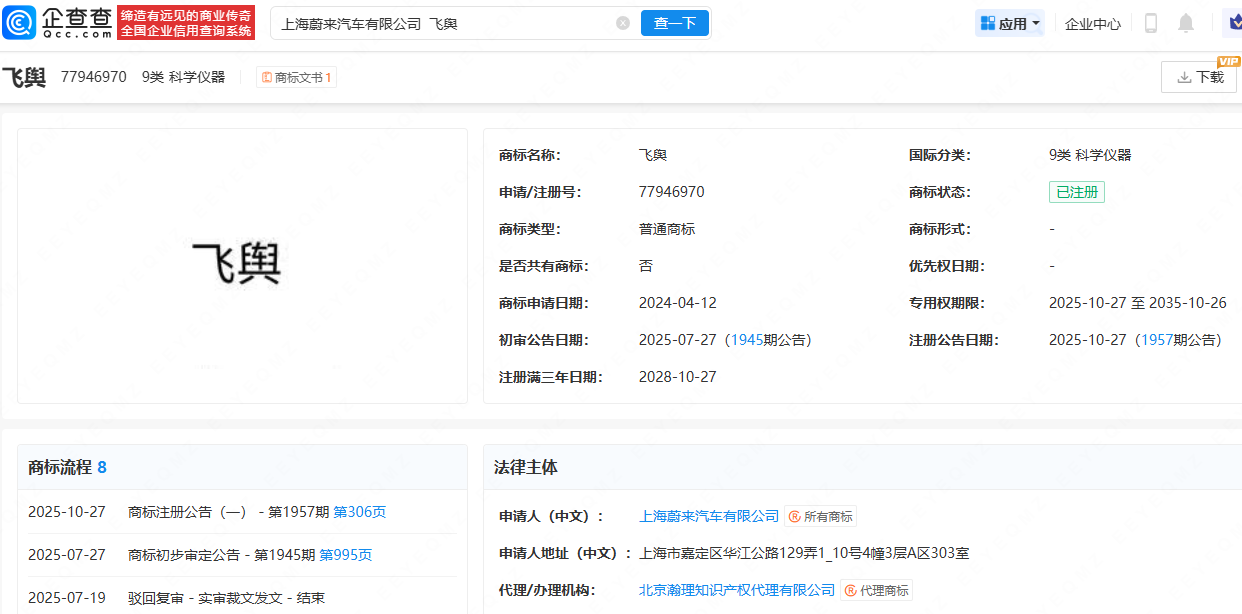Click the 飞舆 trademark image thumbnail

click(237, 265)
